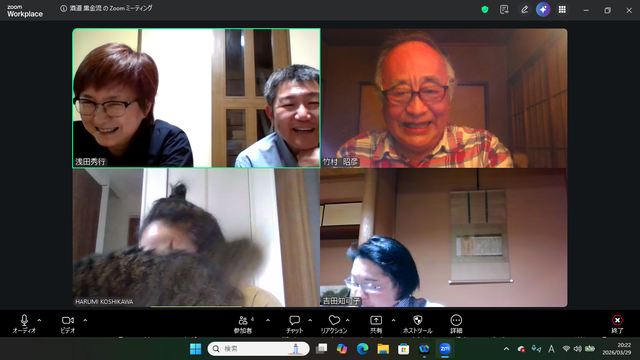Show meeting info via the info icon
Screen dimensions: 640x360
coord(63,9)
